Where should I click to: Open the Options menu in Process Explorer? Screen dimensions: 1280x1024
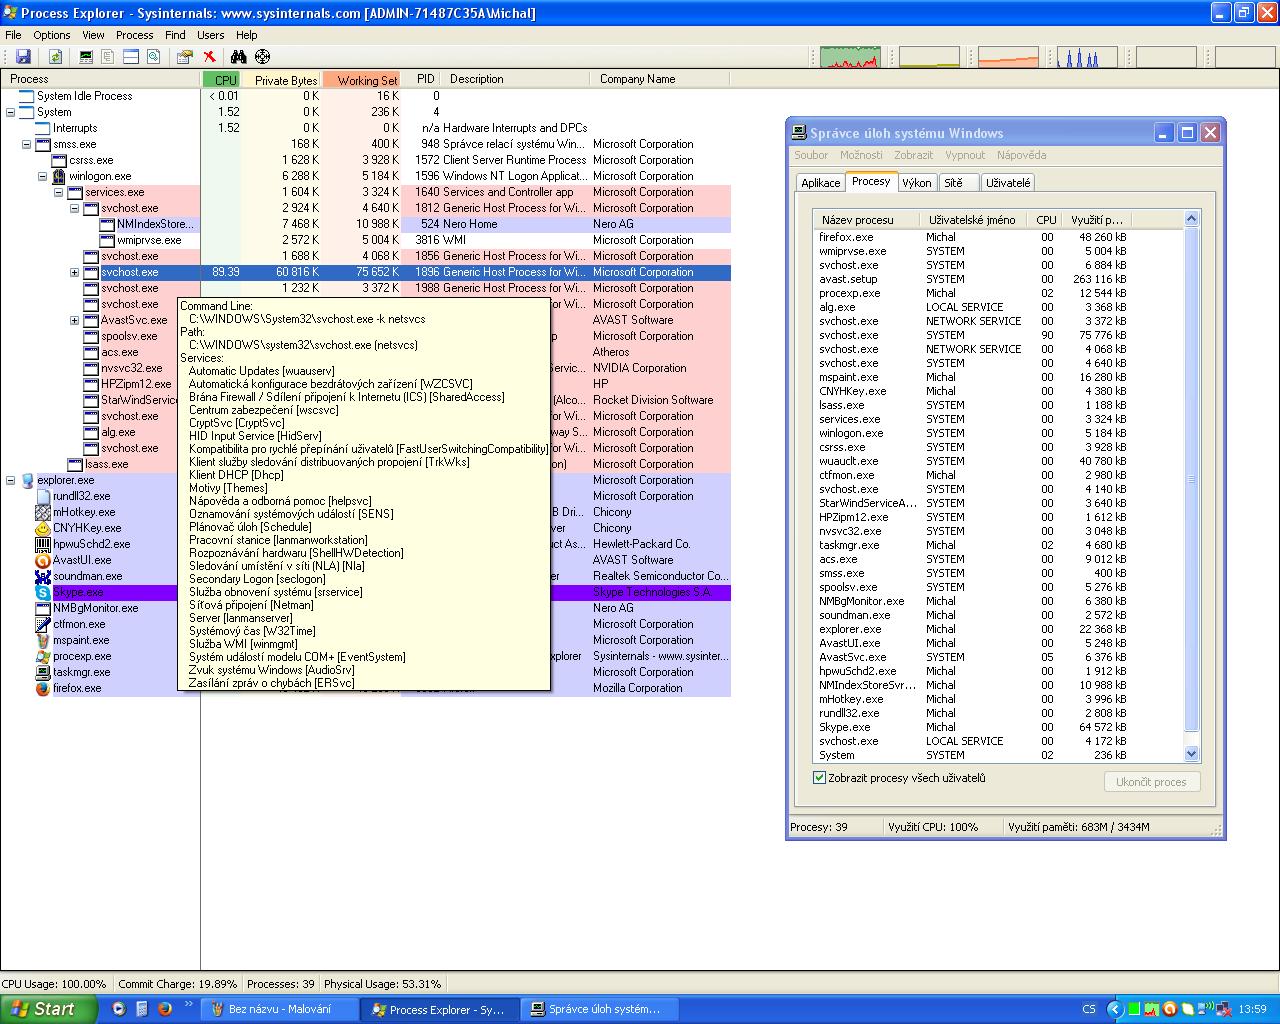coord(52,35)
